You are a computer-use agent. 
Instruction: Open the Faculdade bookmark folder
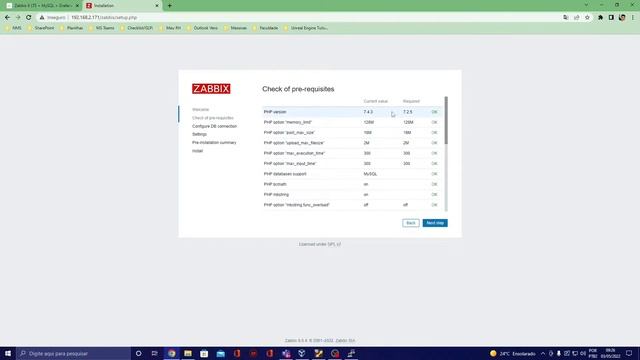pyautogui.click(x=265, y=28)
